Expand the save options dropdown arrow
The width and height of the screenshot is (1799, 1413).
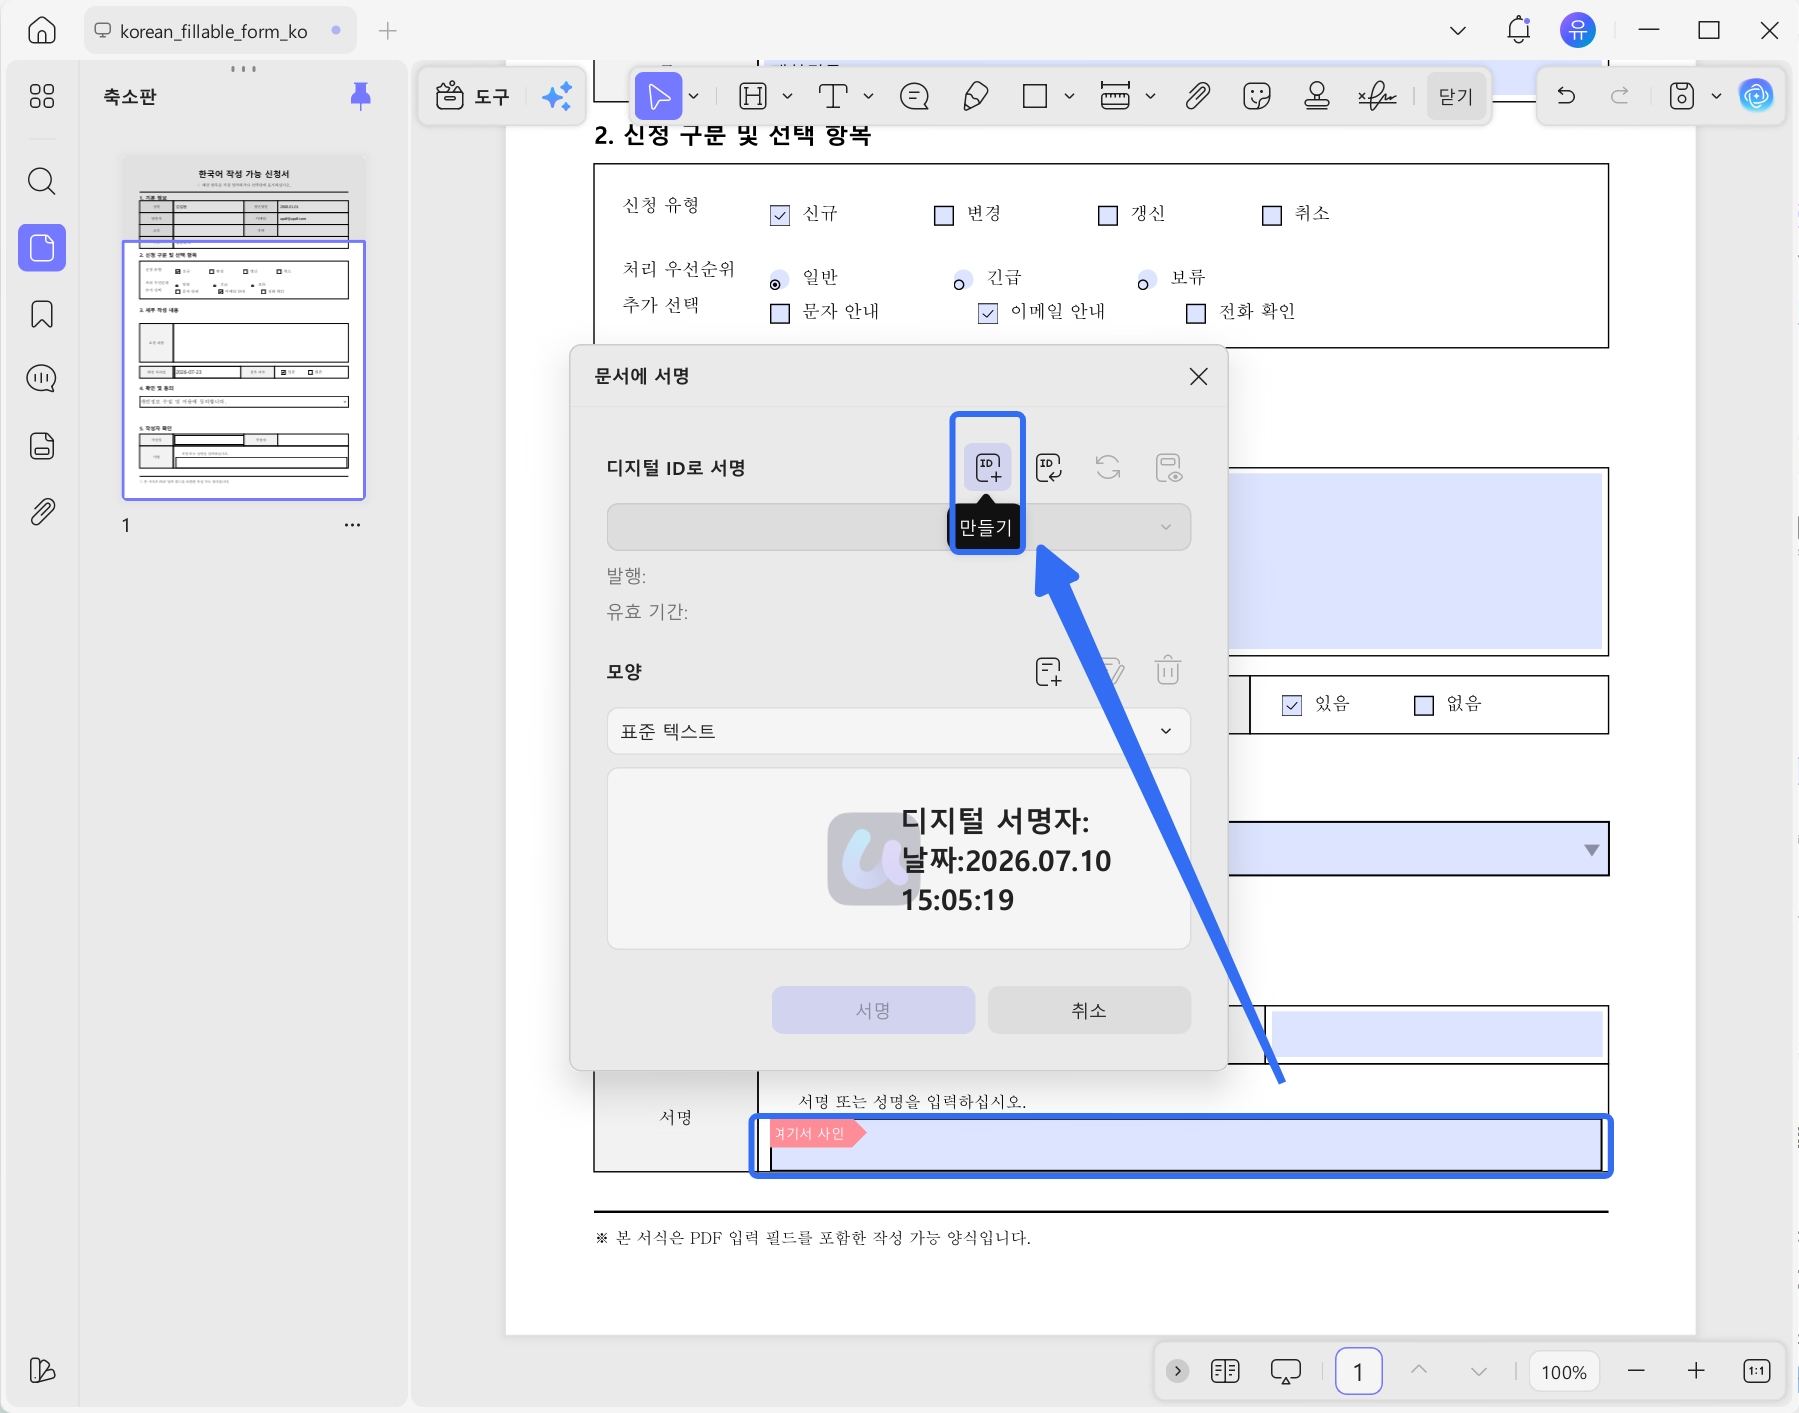1716,96
